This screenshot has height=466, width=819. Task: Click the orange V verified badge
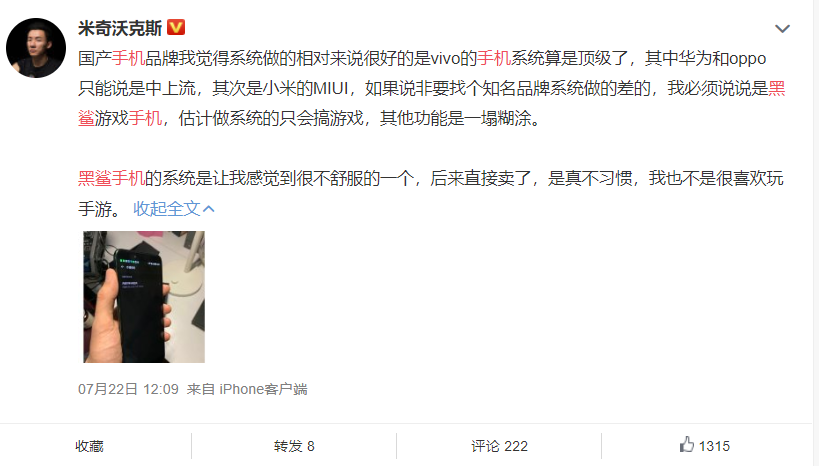(x=176, y=27)
